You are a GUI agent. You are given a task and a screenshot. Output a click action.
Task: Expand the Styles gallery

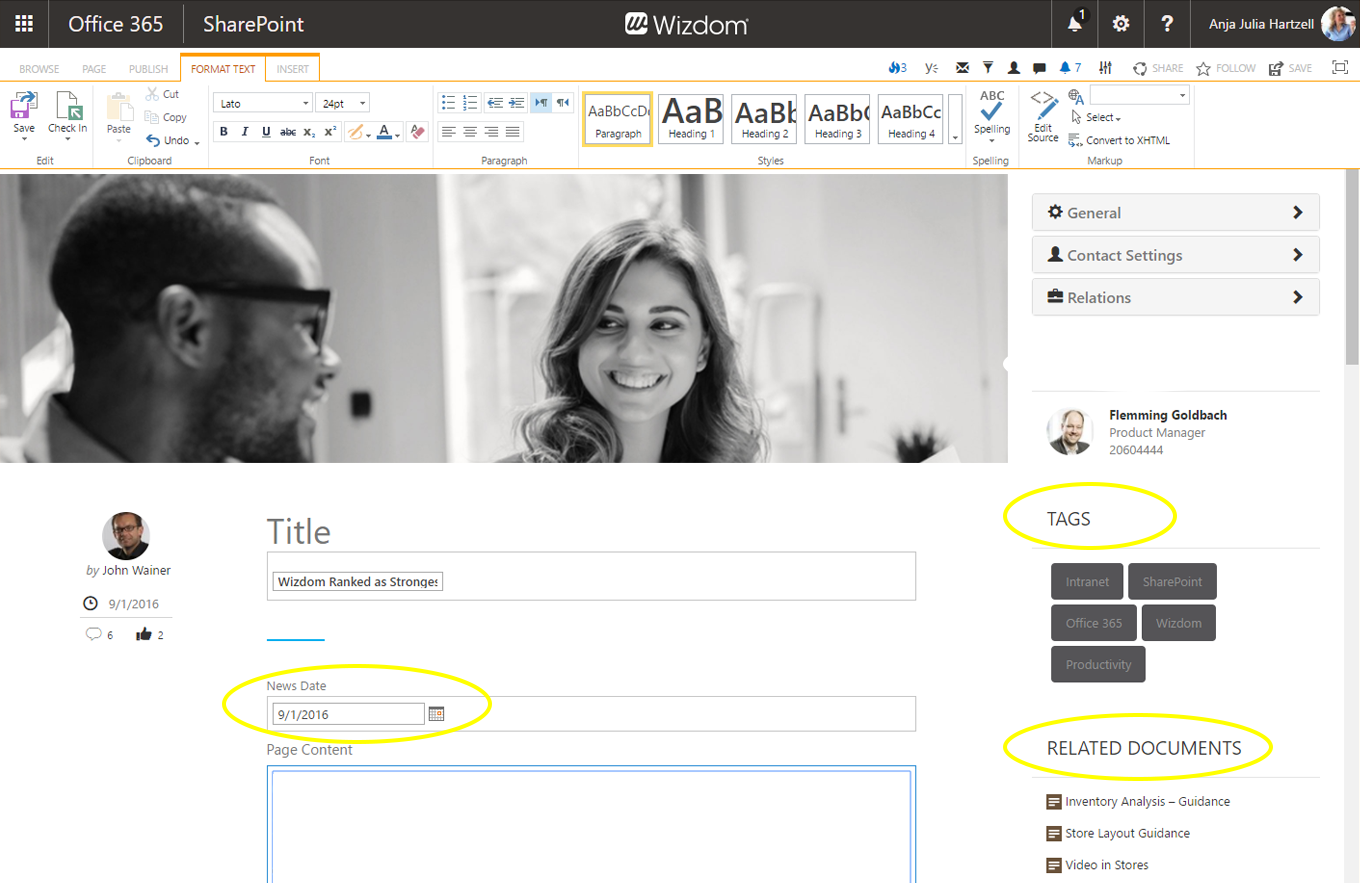pos(955,119)
